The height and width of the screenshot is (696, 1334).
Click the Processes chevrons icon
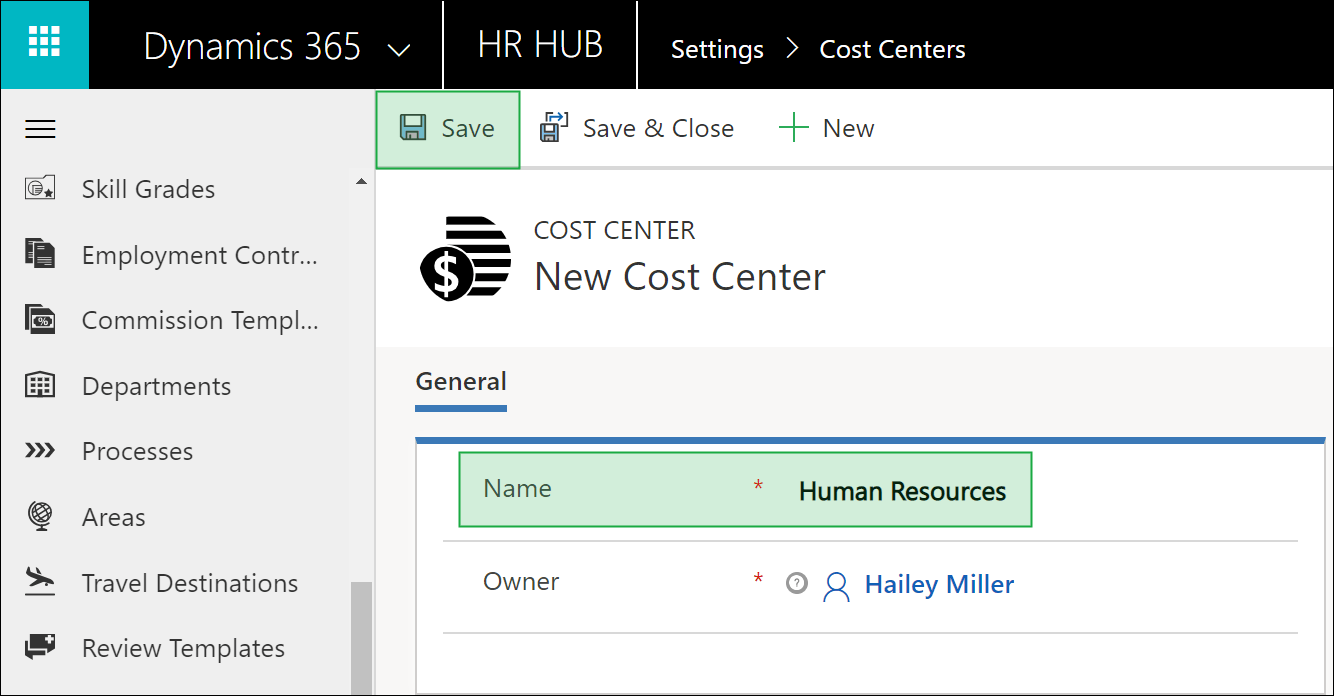point(40,451)
